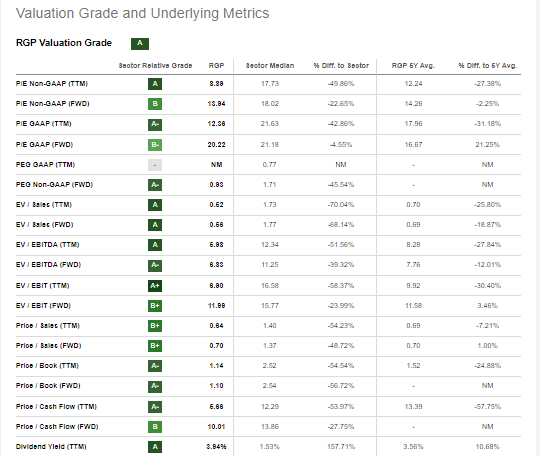
Task: Click RGP value 10.01 for Price / Cash Flow
Action: coord(216,427)
